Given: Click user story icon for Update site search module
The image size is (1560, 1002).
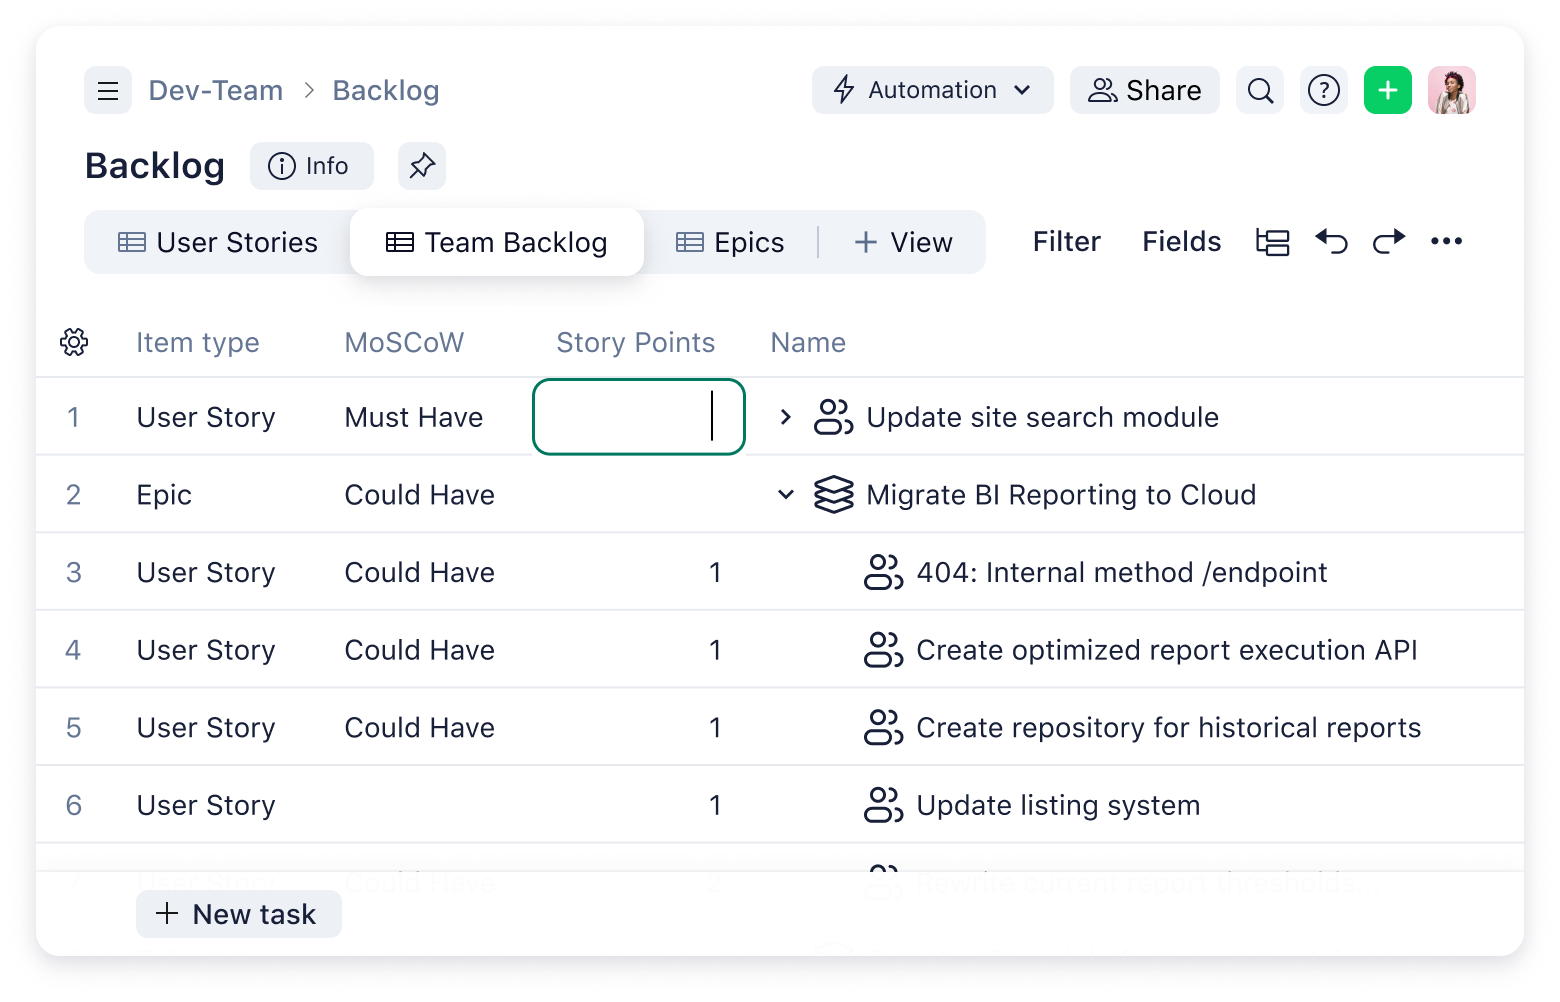Looking at the screenshot, I should point(833,417).
